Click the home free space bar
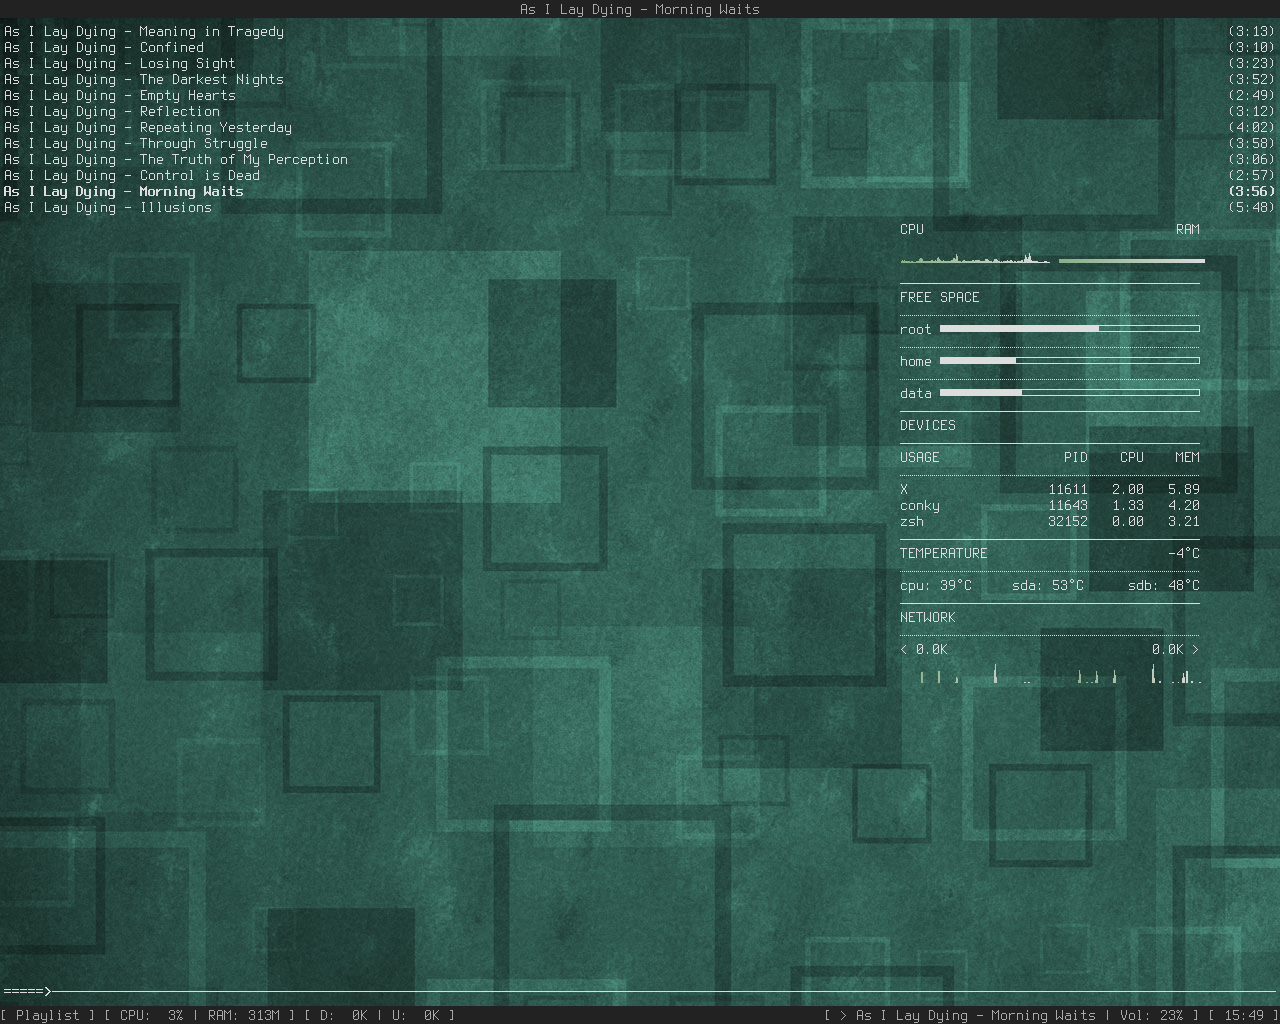This screenshot has width=1280, height=1024. coord(1070,361)
